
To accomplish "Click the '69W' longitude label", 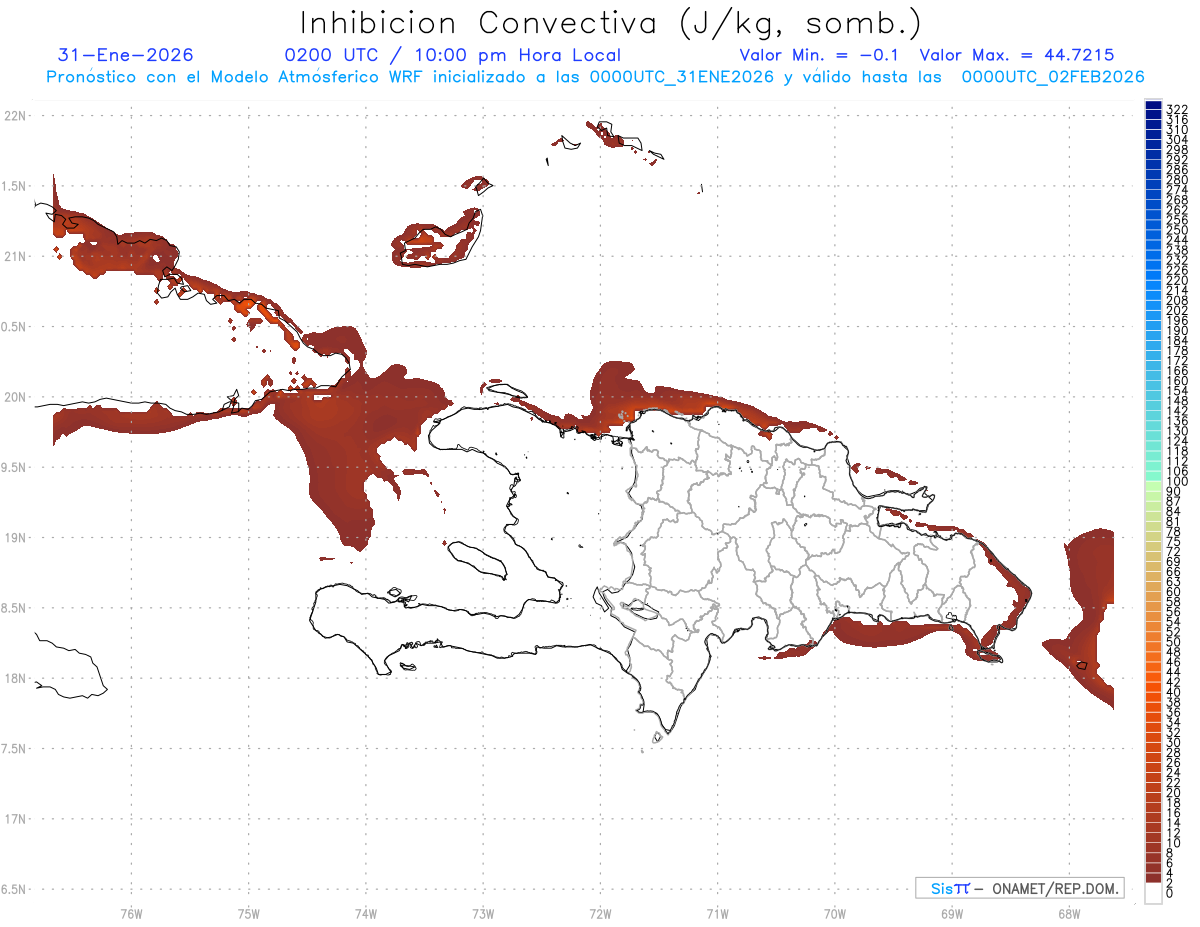I will [x=952, y=913].
